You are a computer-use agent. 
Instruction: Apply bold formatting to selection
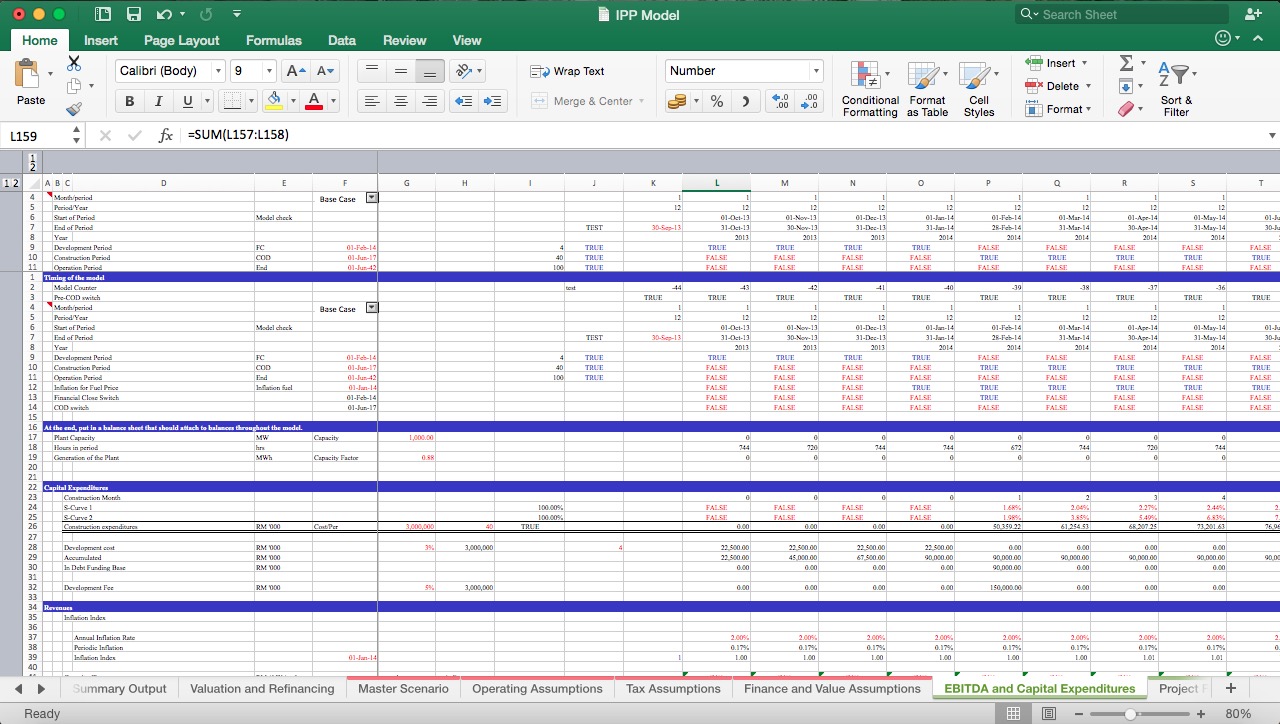[x=129, y=101]
